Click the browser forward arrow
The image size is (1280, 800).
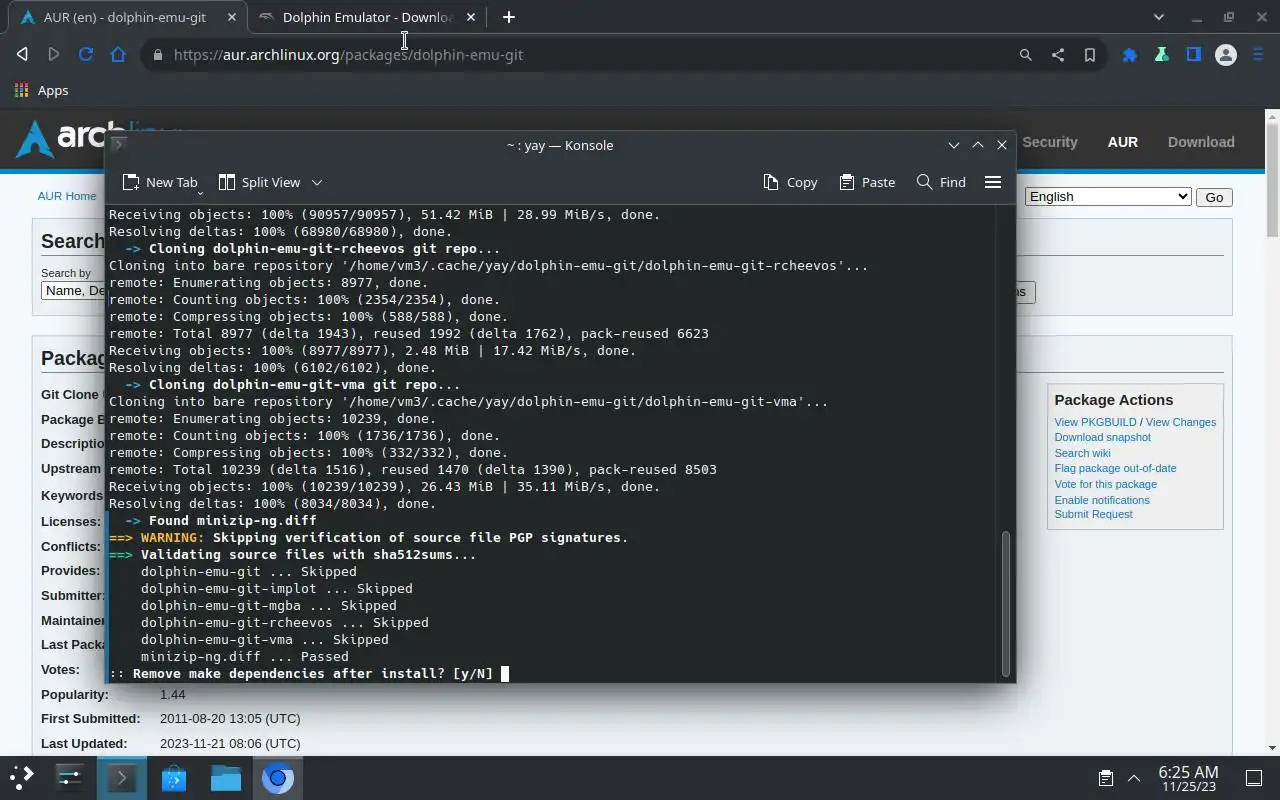(x=54, y=55)
